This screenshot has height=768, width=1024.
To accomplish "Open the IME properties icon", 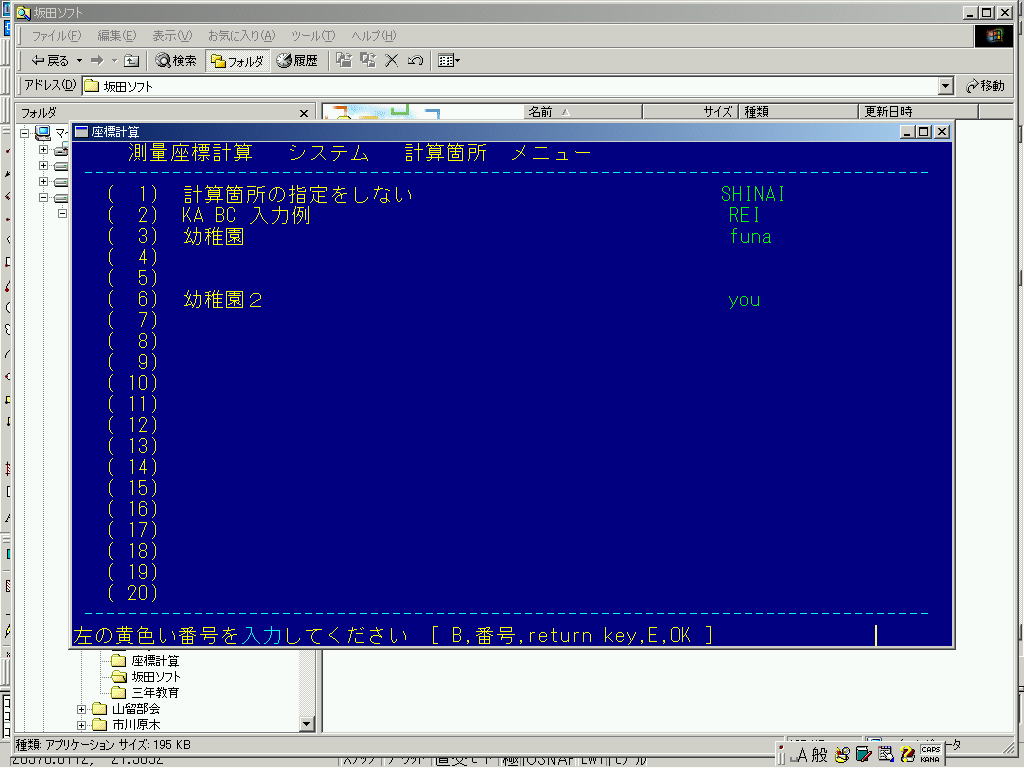I will [886, 755].
